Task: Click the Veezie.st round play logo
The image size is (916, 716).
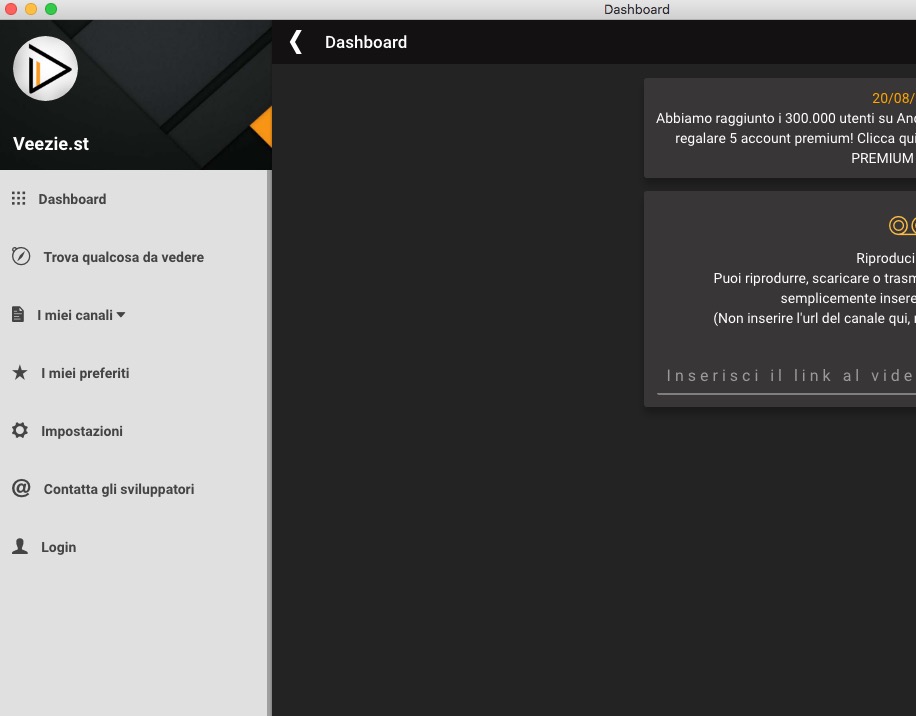Action: click(x=45, y=68)
